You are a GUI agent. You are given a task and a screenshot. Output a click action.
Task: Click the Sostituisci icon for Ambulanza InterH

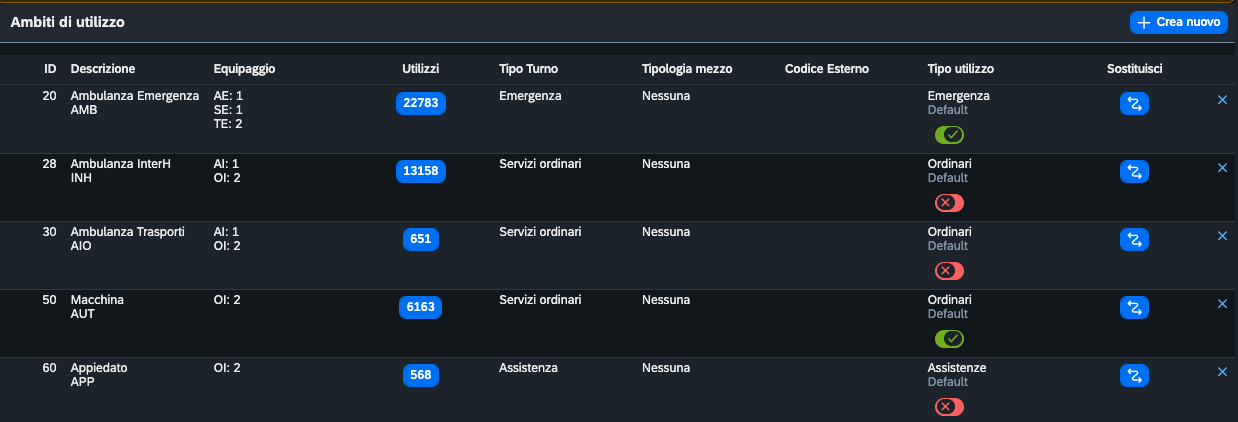[1134, 171]
